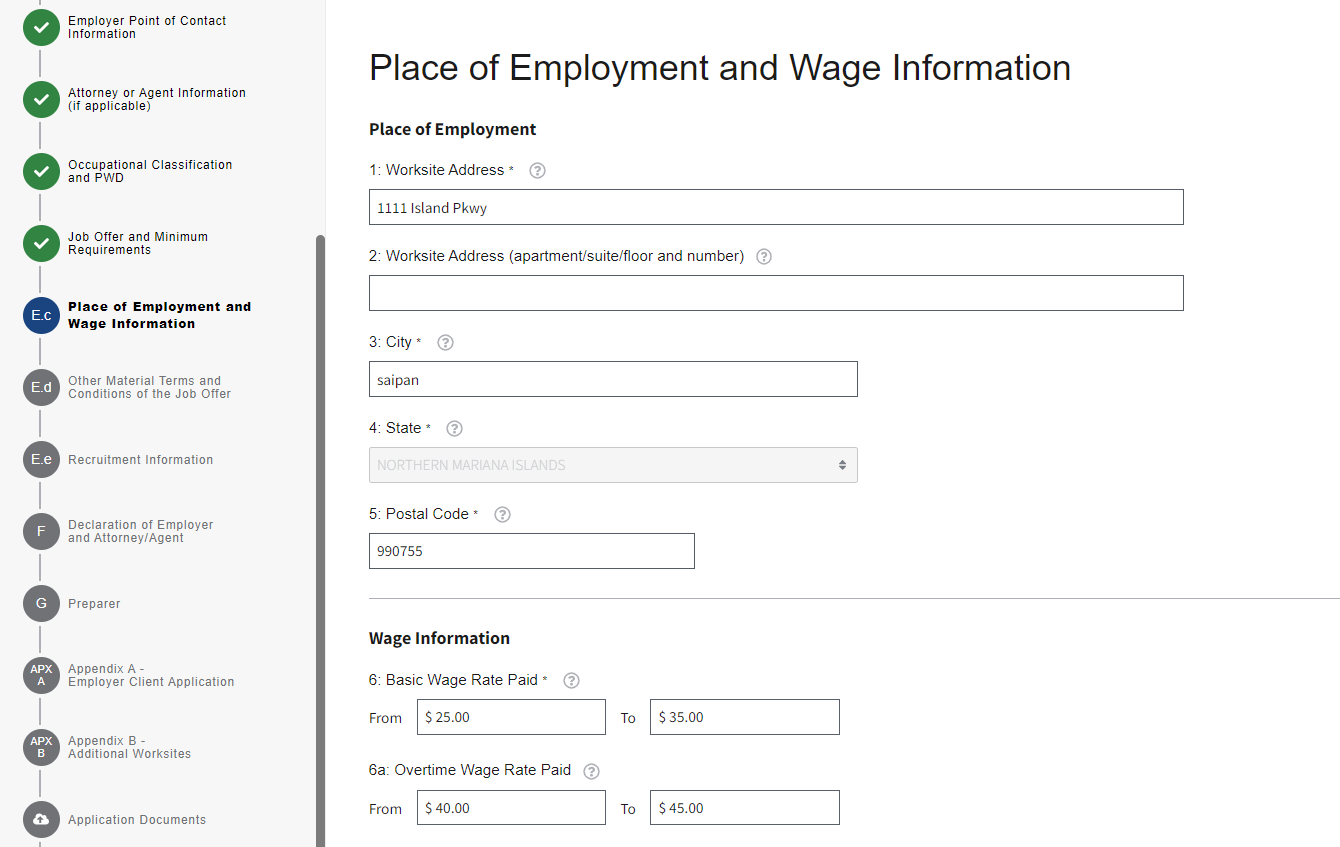The width and height of the screenshot is (1340, 847).
Task: Go to Preparer section
Action: coord(94,604)
